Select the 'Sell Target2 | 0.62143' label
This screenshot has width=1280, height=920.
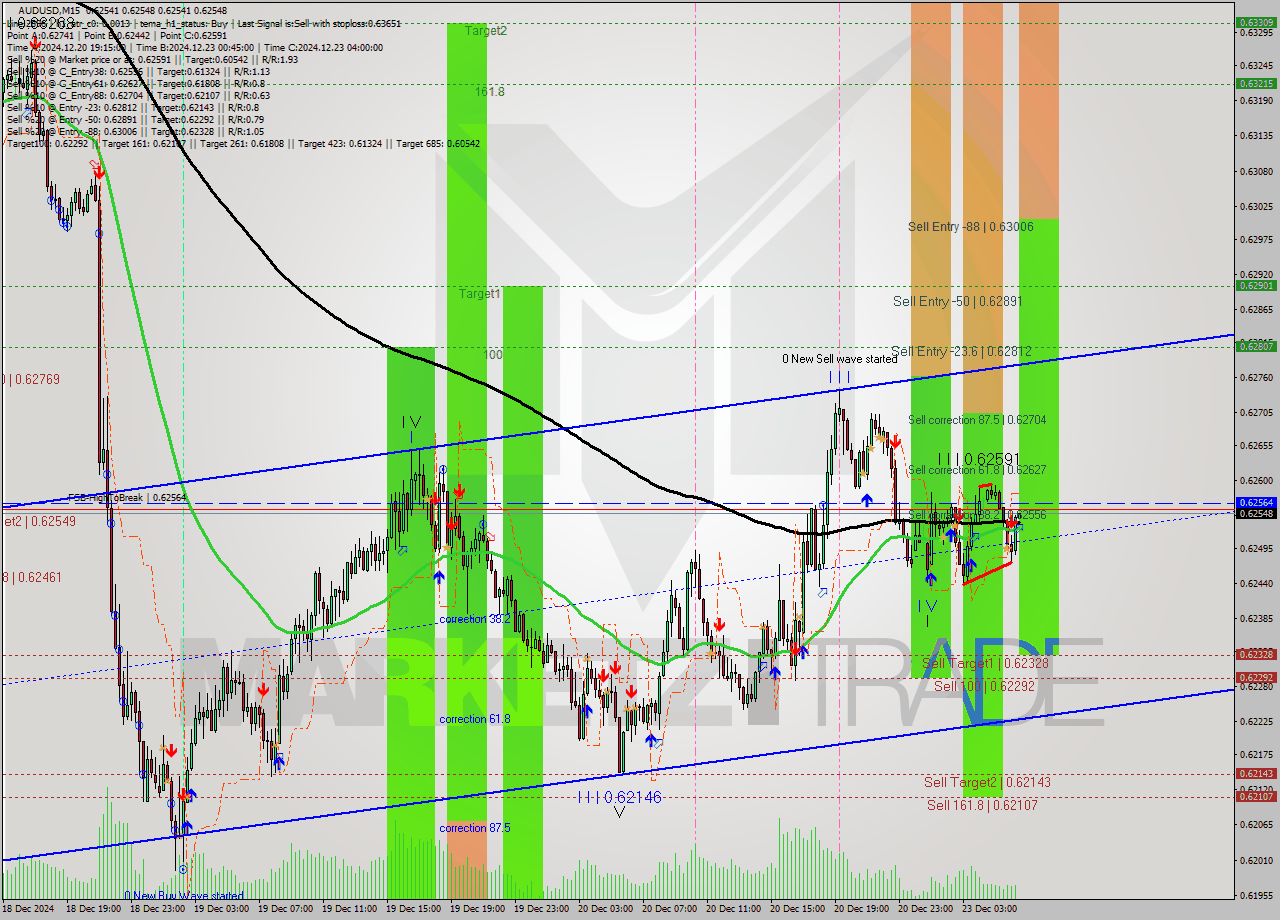987,782
